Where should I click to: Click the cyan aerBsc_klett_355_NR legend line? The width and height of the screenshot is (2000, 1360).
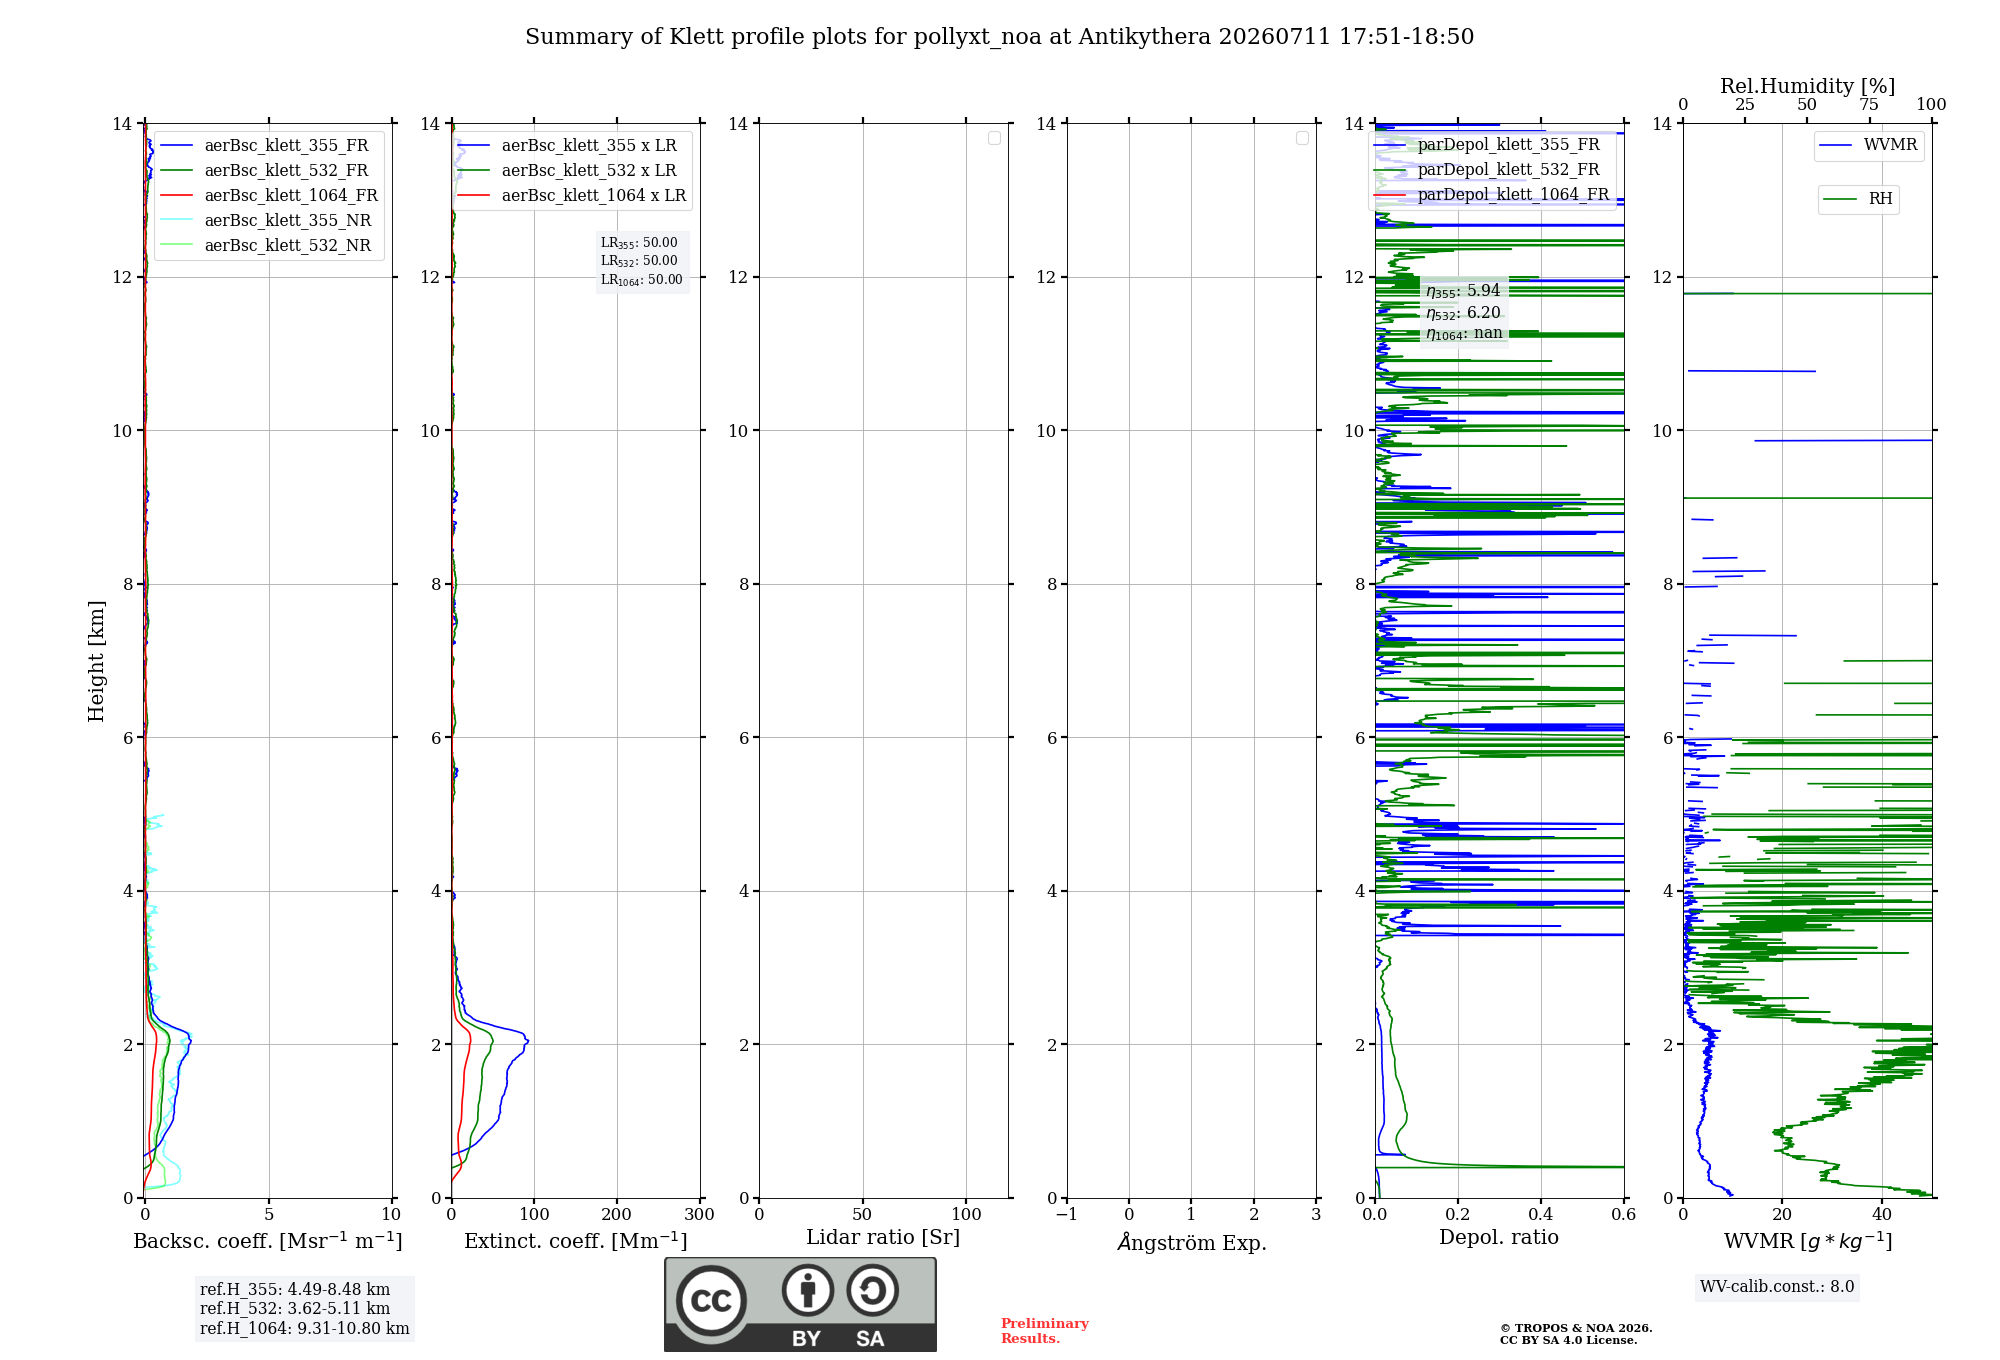tap(176, 221)
